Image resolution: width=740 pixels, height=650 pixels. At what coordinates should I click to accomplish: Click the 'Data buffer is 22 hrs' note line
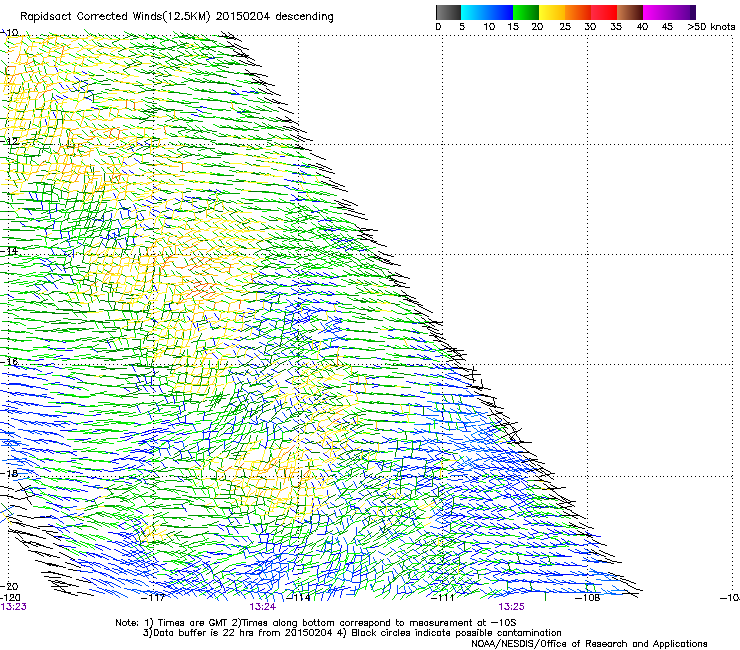pos(352,633)
